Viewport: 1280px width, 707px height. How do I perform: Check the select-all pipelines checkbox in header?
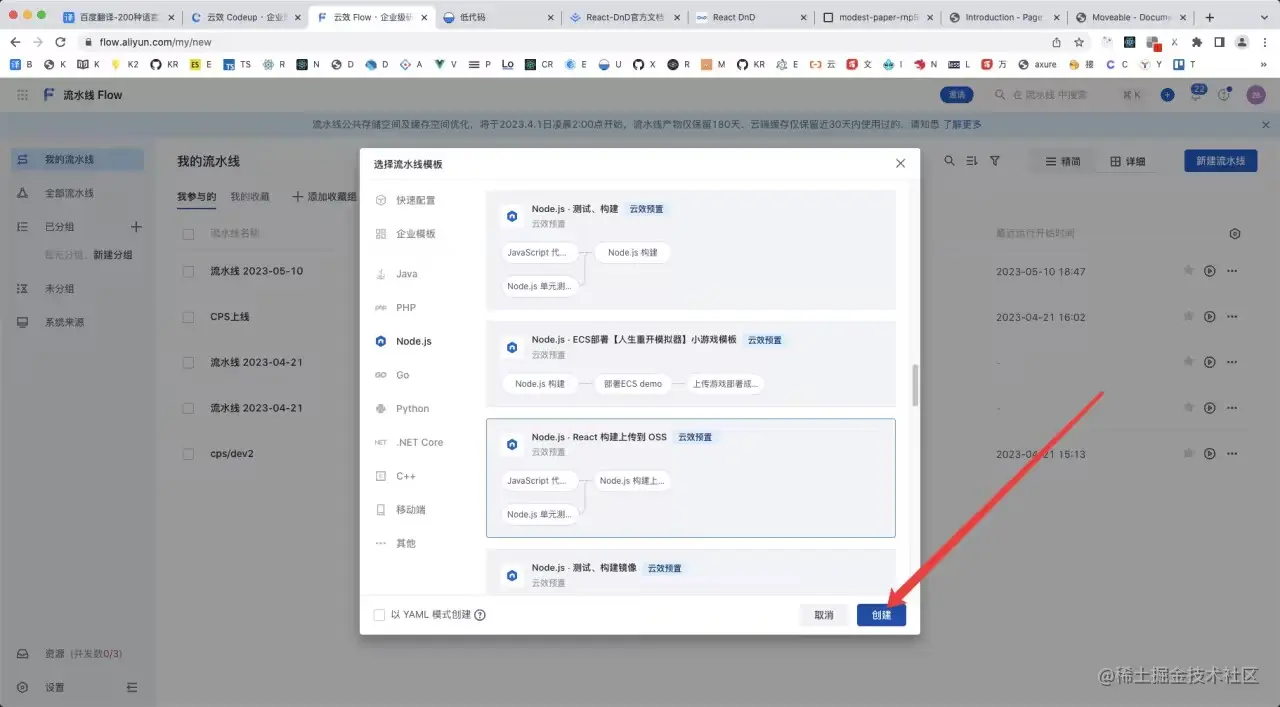coord(188,234)
